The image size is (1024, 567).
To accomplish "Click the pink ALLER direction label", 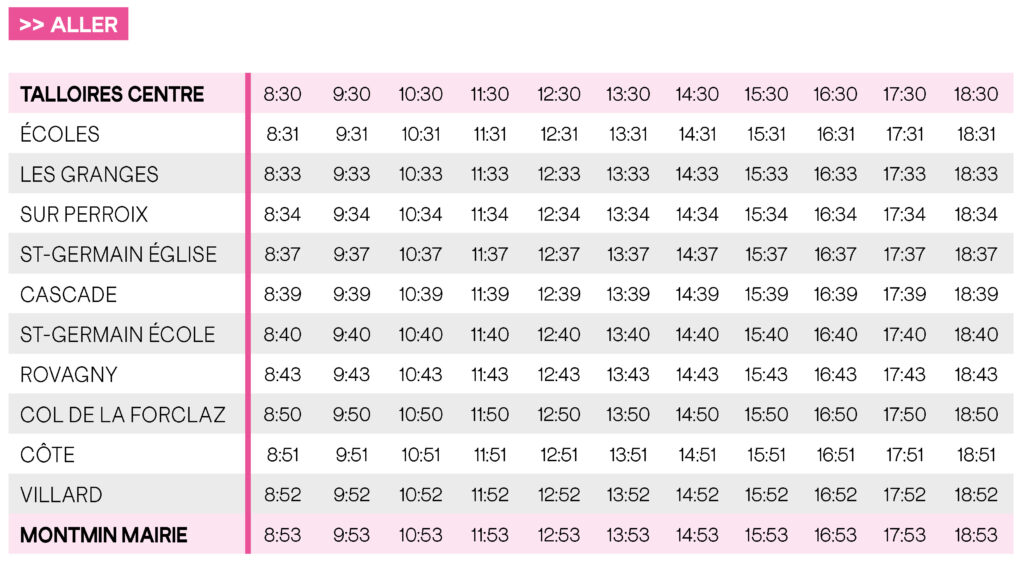I will pos(68,24).
